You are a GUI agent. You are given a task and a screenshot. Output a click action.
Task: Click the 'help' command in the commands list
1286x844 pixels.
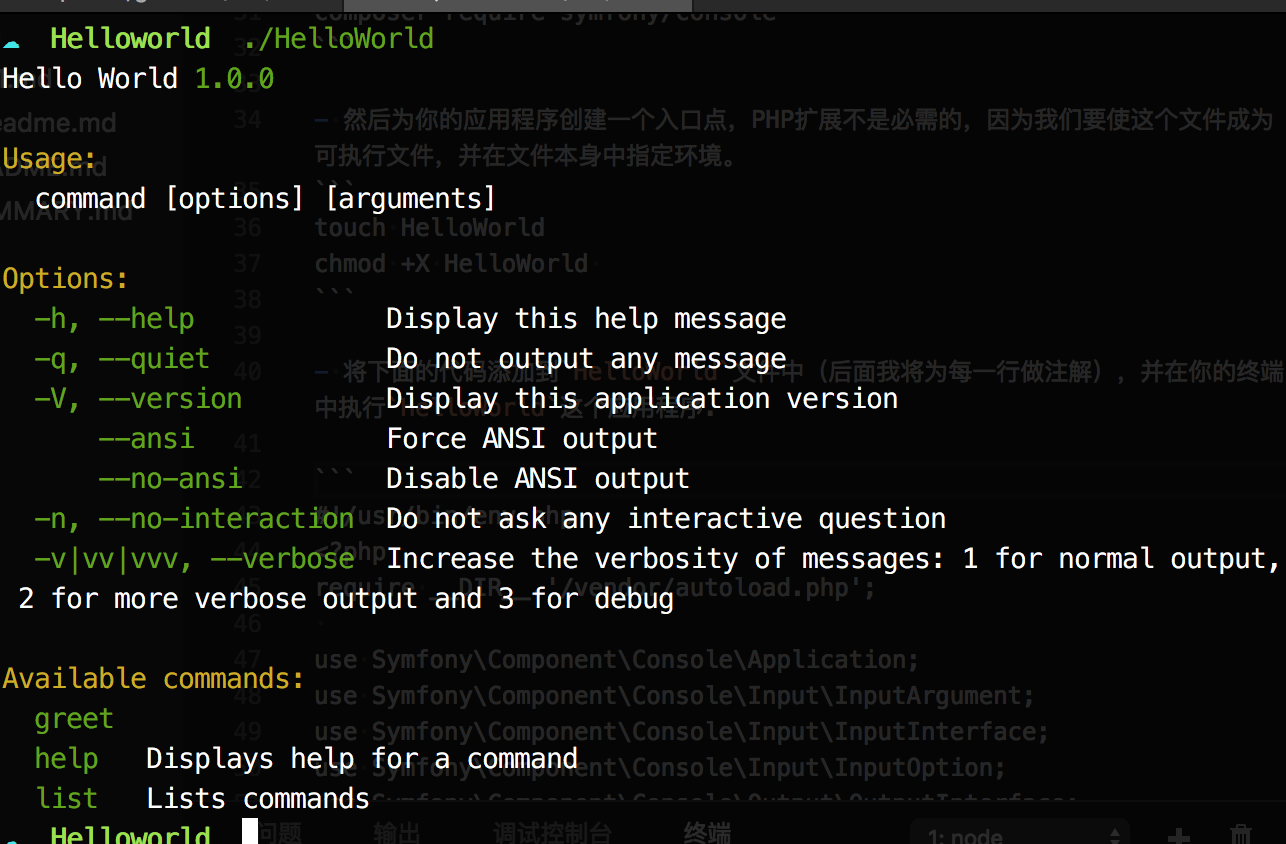[x=66, y=759]
